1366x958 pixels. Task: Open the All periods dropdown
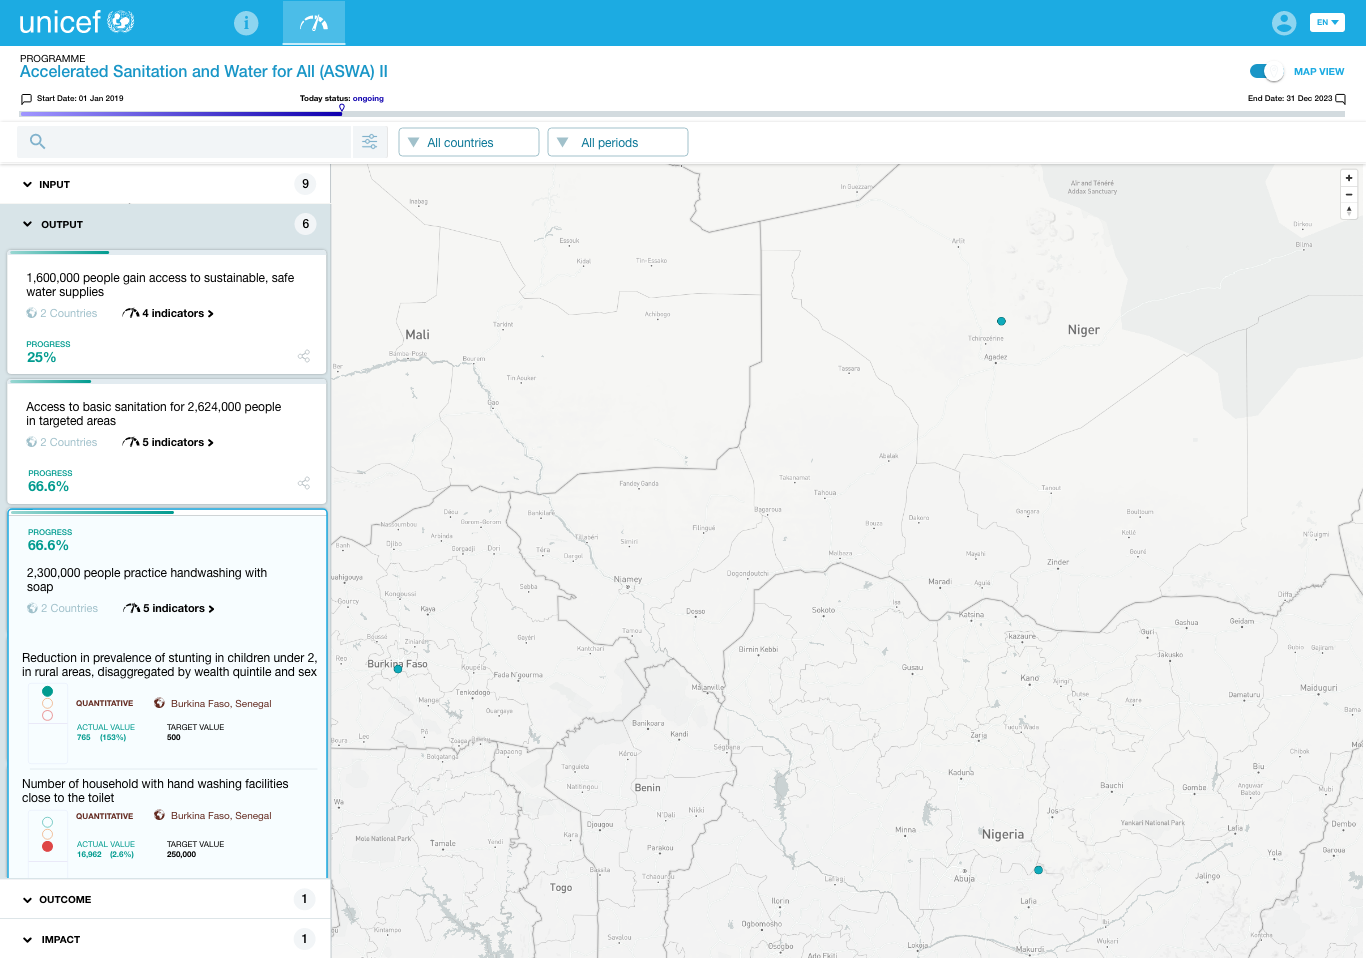tap(618, 142)
